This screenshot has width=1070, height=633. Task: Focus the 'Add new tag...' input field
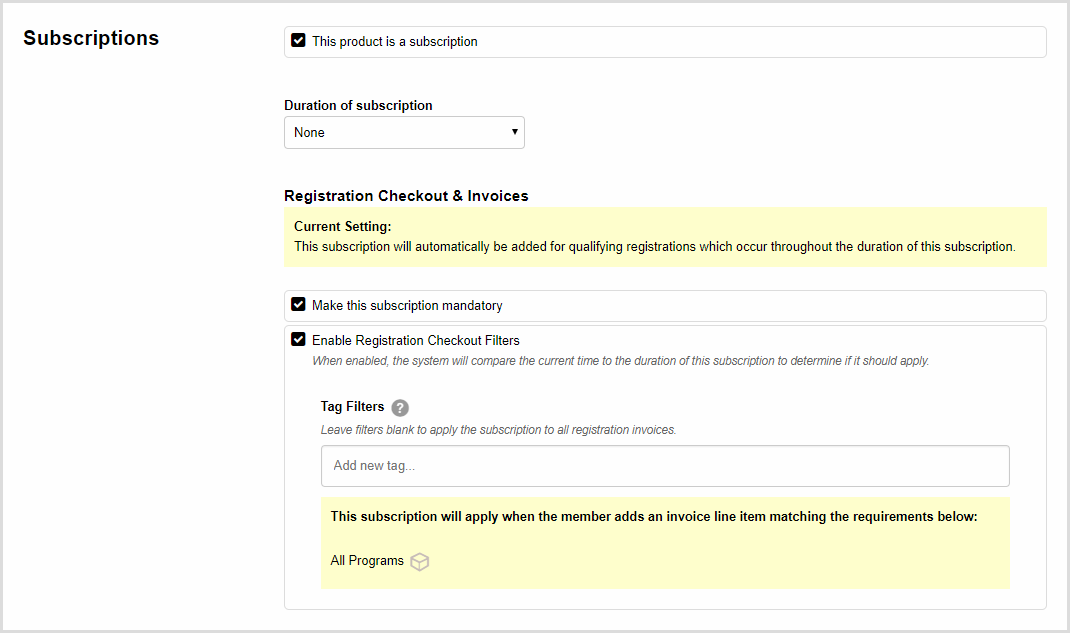click(664, 466)
